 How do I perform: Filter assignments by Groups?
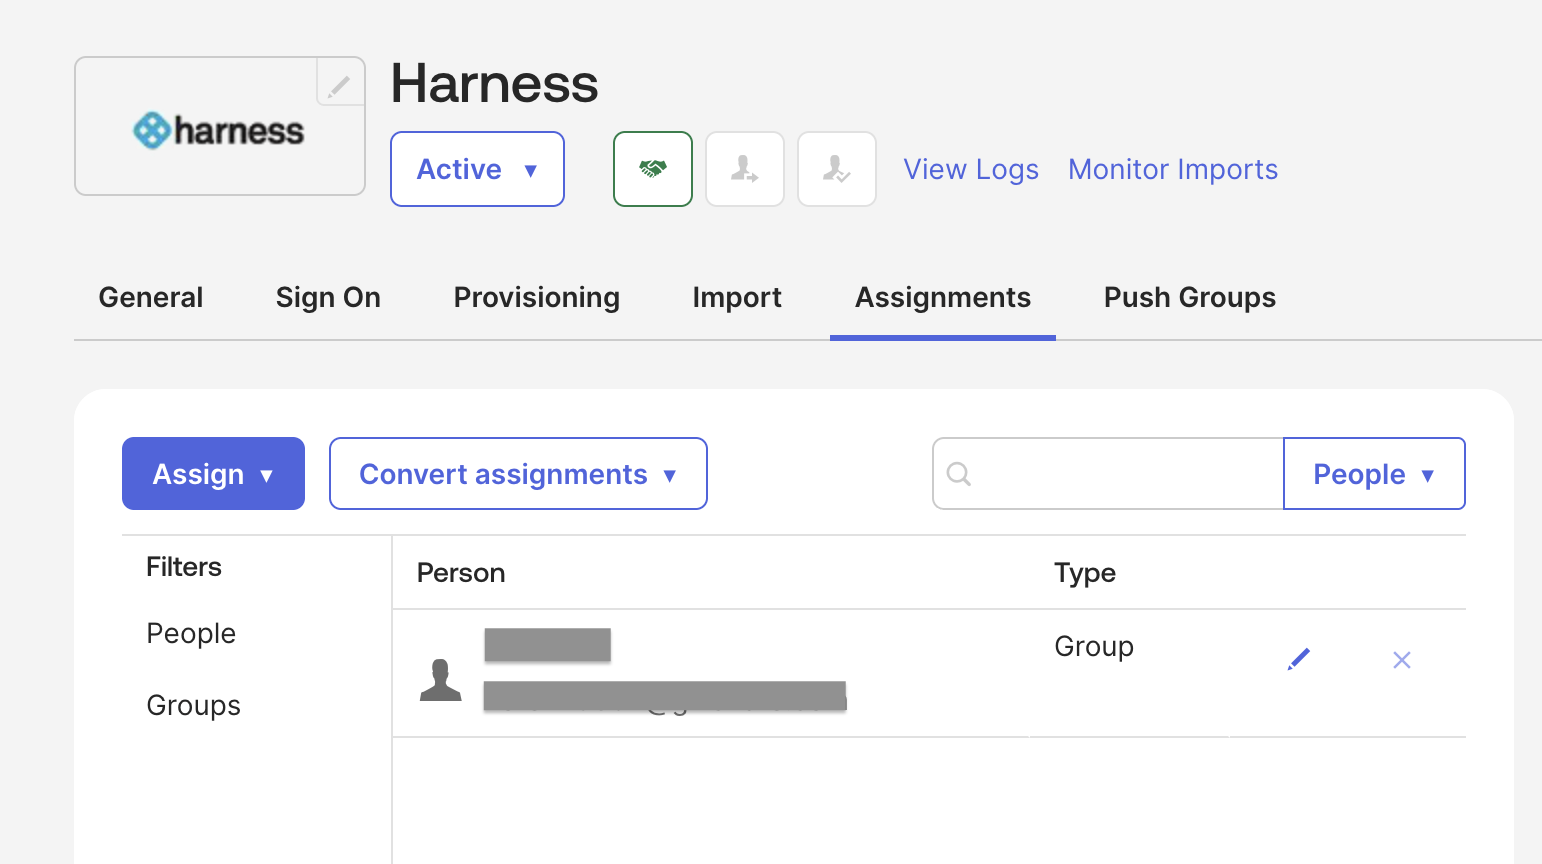193,706
